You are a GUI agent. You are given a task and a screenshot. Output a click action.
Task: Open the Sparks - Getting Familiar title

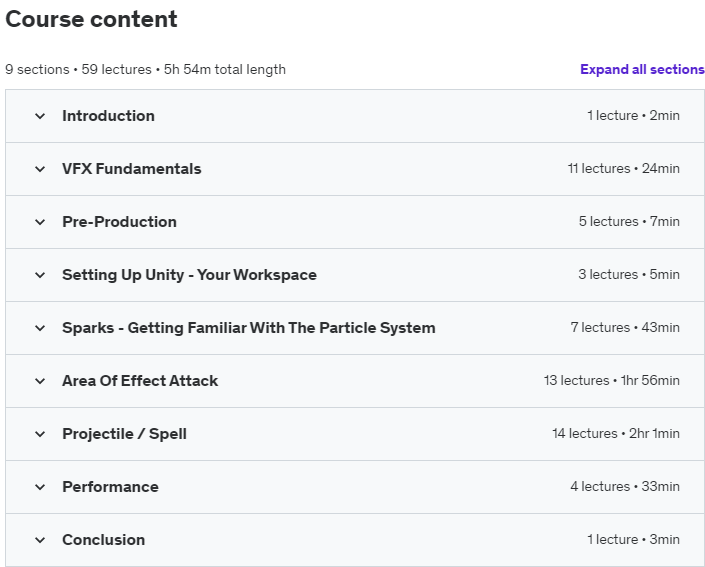tap(249, 328)
